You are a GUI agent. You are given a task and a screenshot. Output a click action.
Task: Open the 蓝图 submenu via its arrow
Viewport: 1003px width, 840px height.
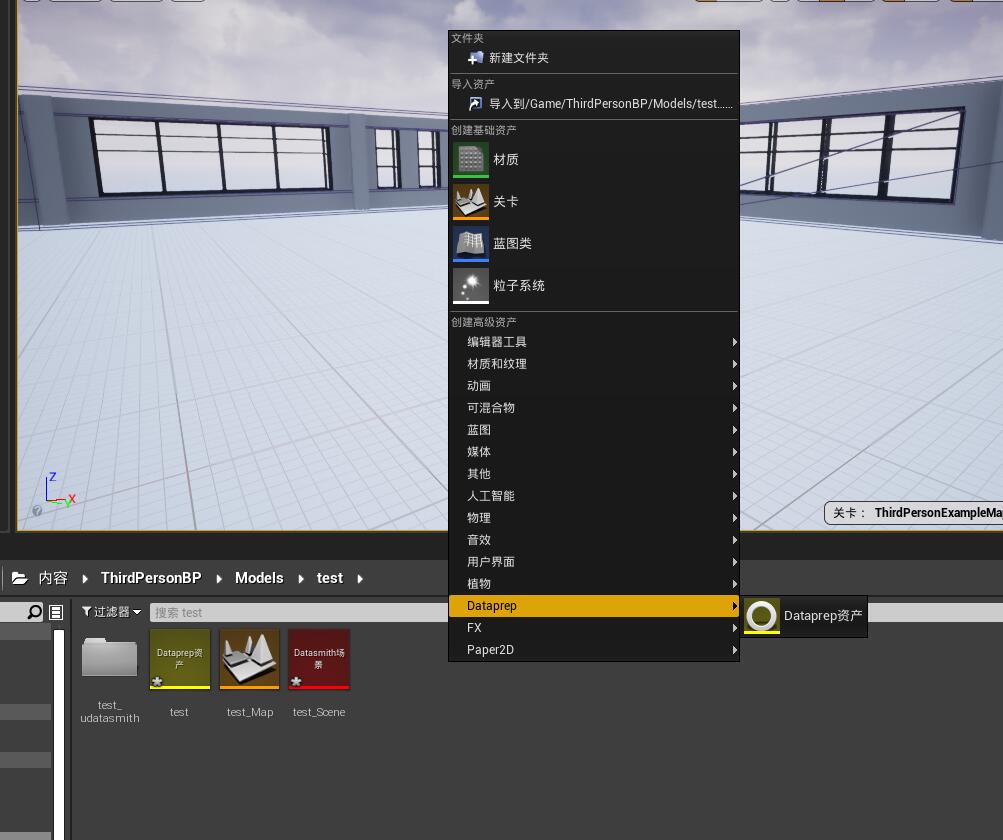tap(734, 429)
